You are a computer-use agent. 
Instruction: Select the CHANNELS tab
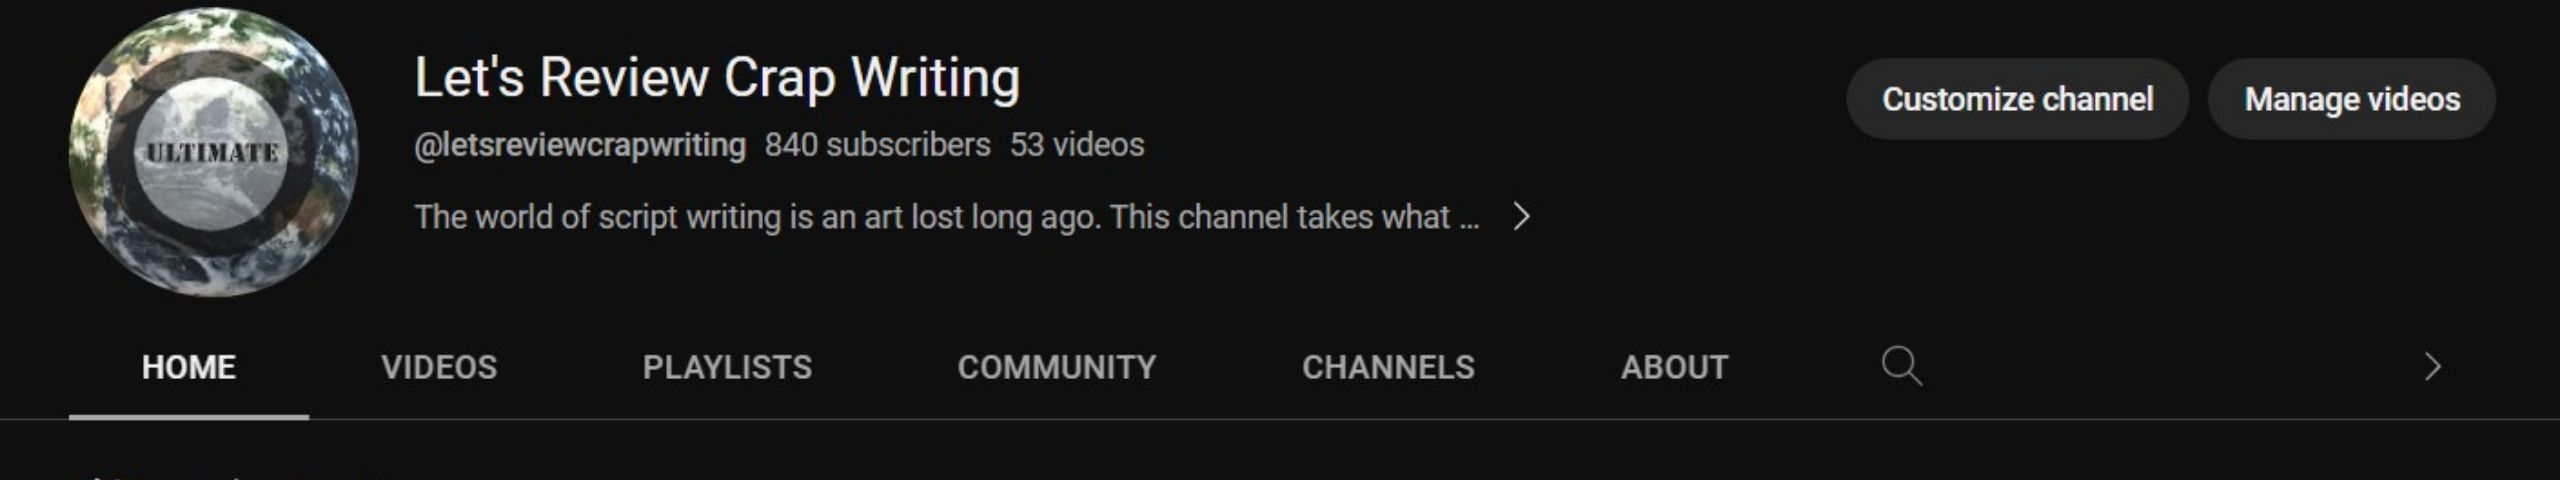pos(1388,367)
